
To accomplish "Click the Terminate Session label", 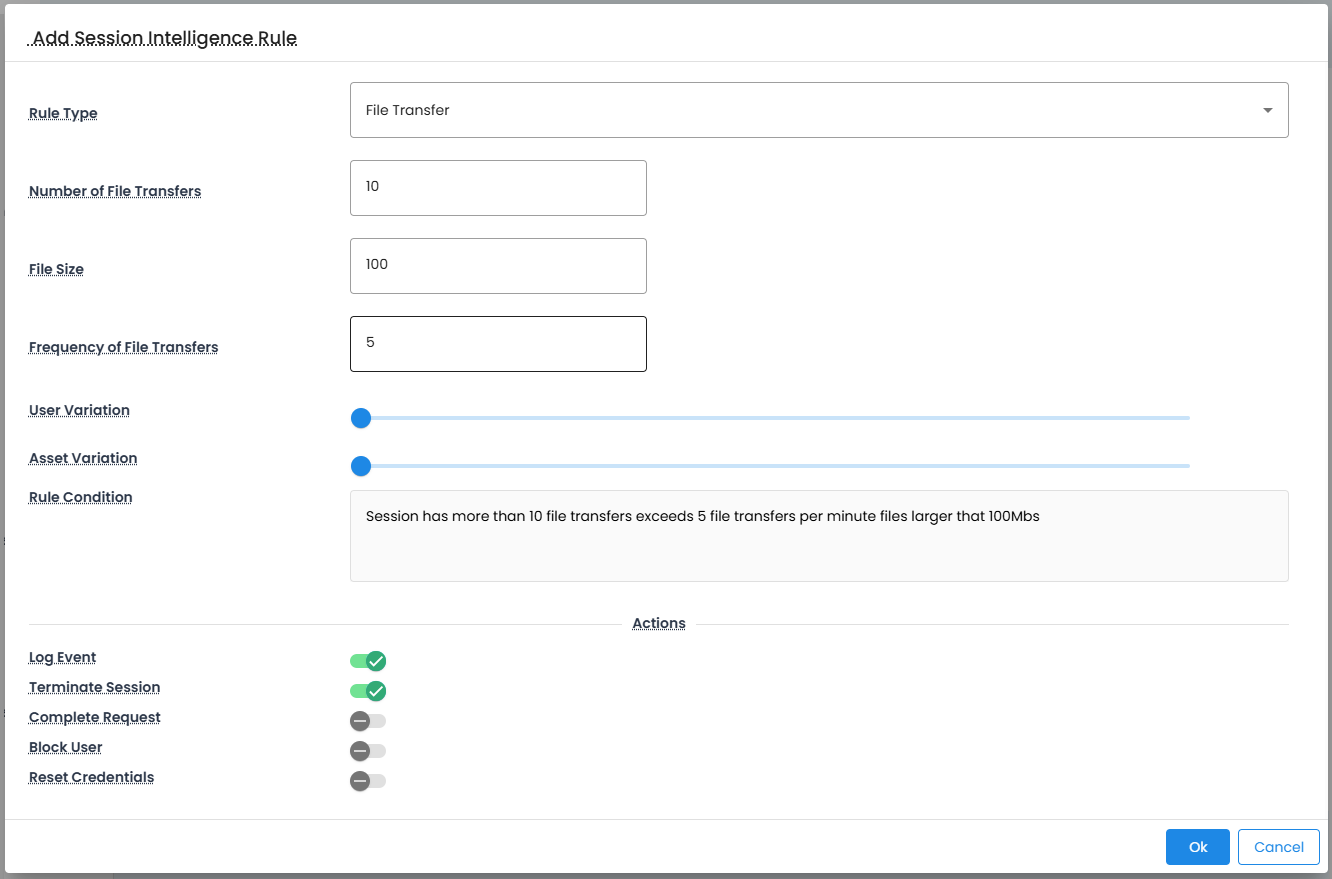I will click(x=94, y=687).
